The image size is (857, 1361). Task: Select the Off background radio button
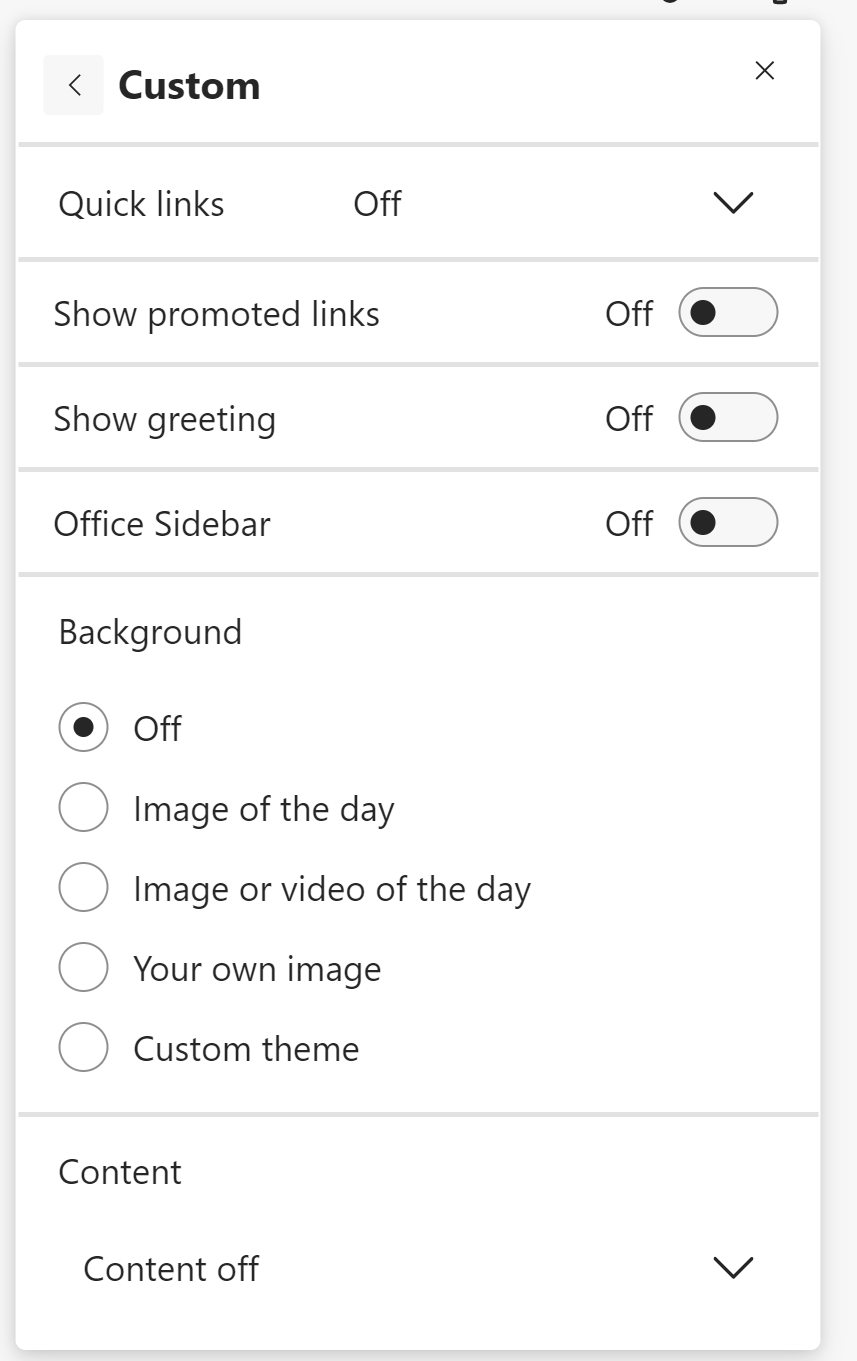[x=84, y=728]
